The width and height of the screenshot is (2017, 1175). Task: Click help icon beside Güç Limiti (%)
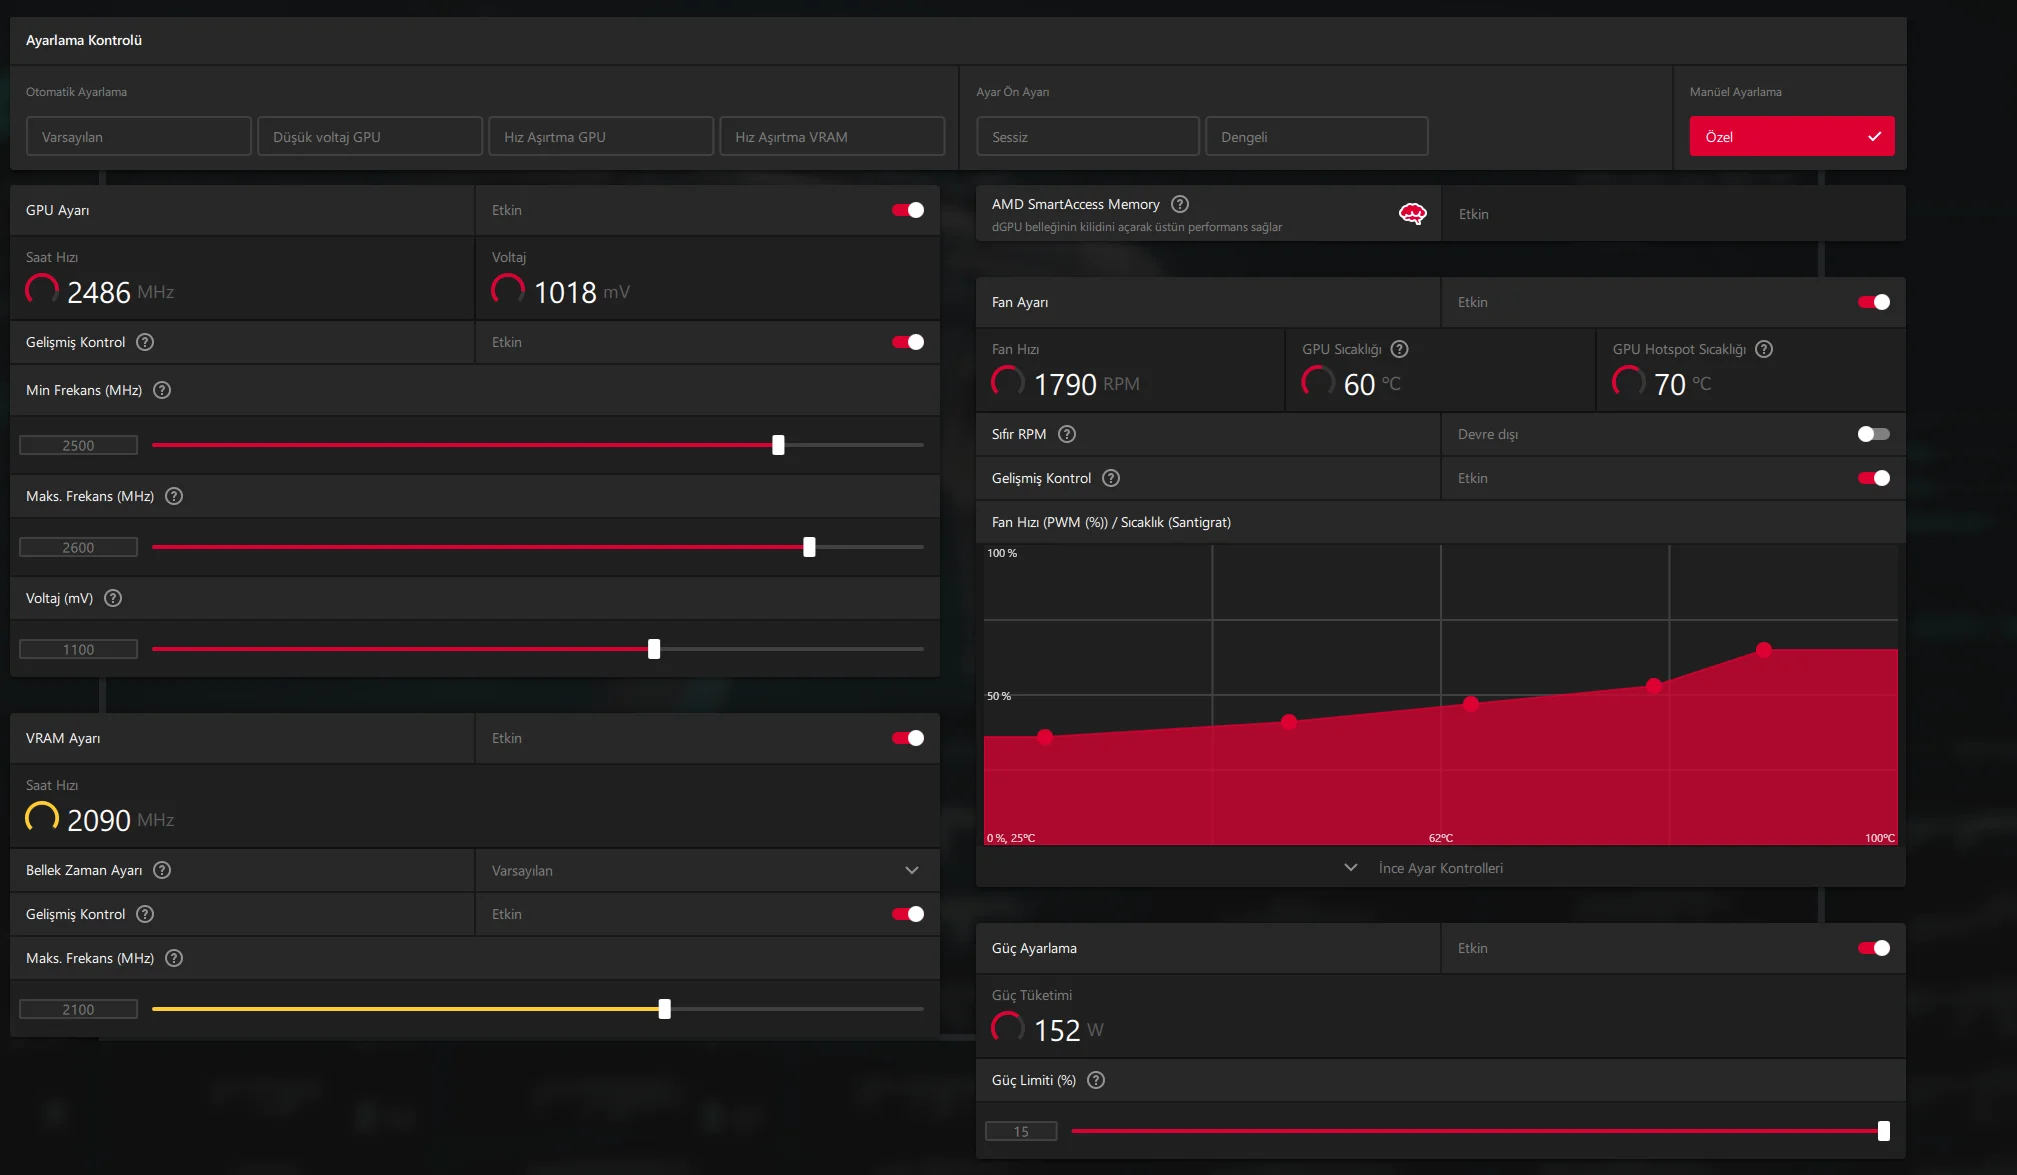click(1096, 1080)
